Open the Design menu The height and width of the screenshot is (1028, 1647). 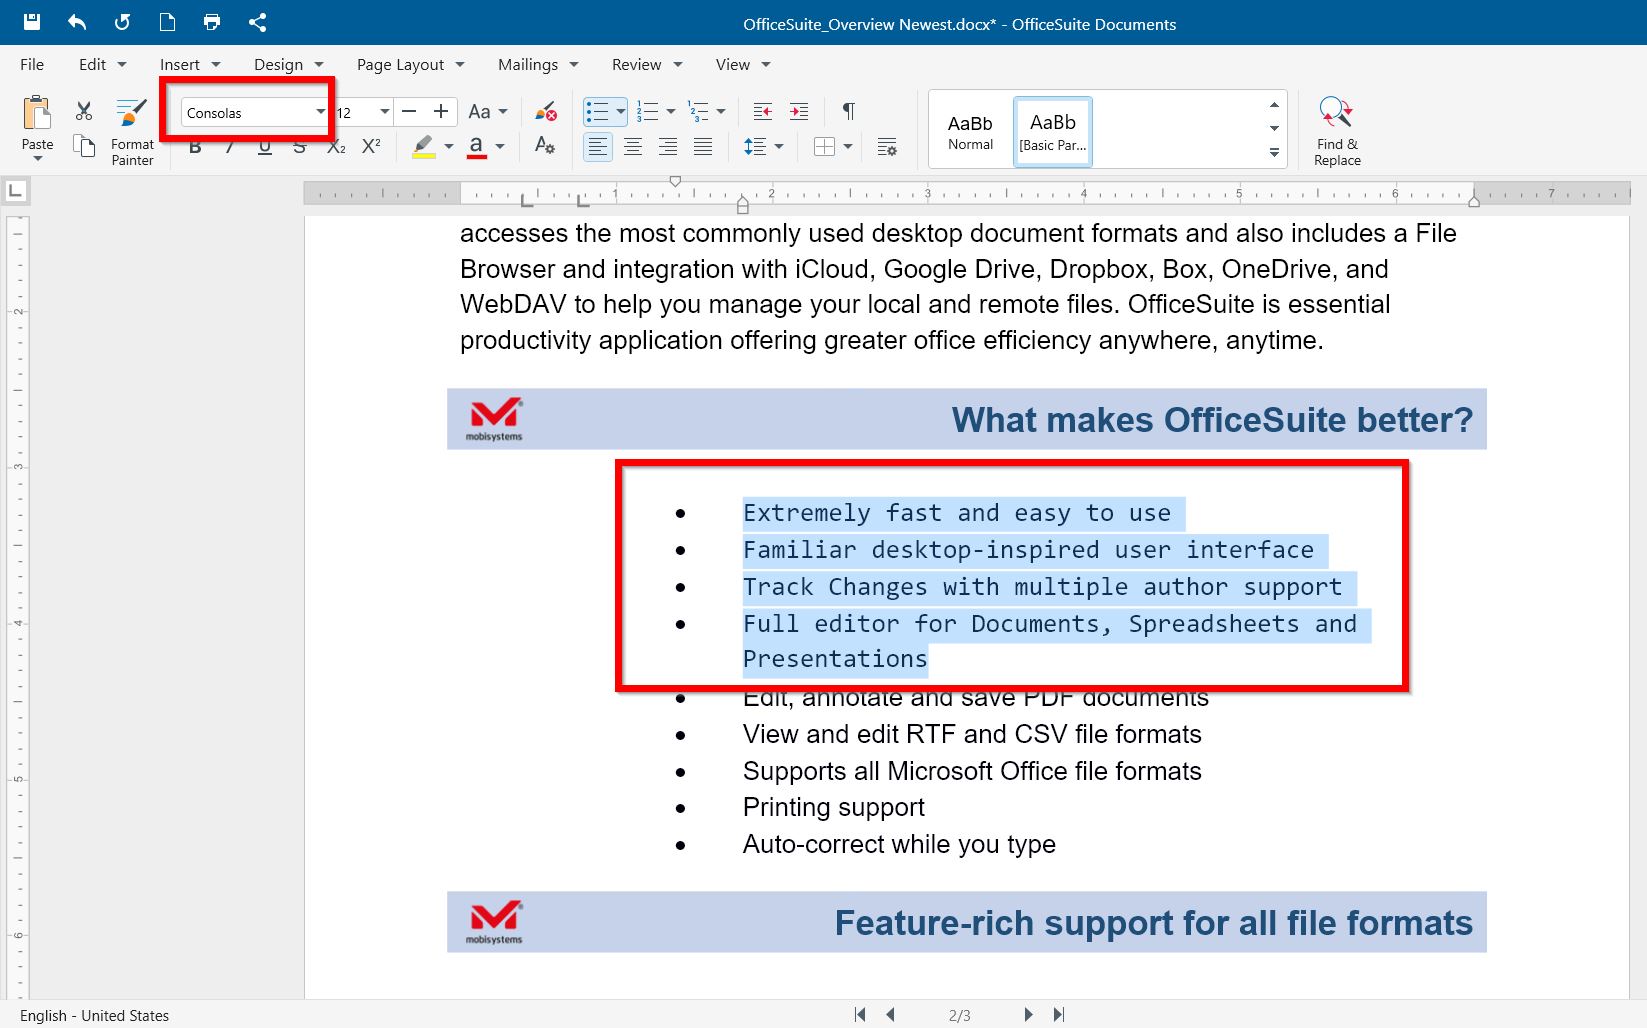click(x=288, y=64)
